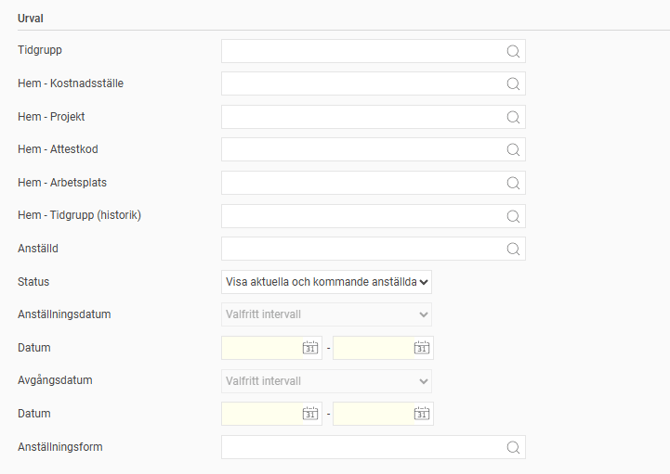The width and height of the screenshot is (670, 474).
Task: Click into the Tidgrupp text field
Action: click(360, 52)
